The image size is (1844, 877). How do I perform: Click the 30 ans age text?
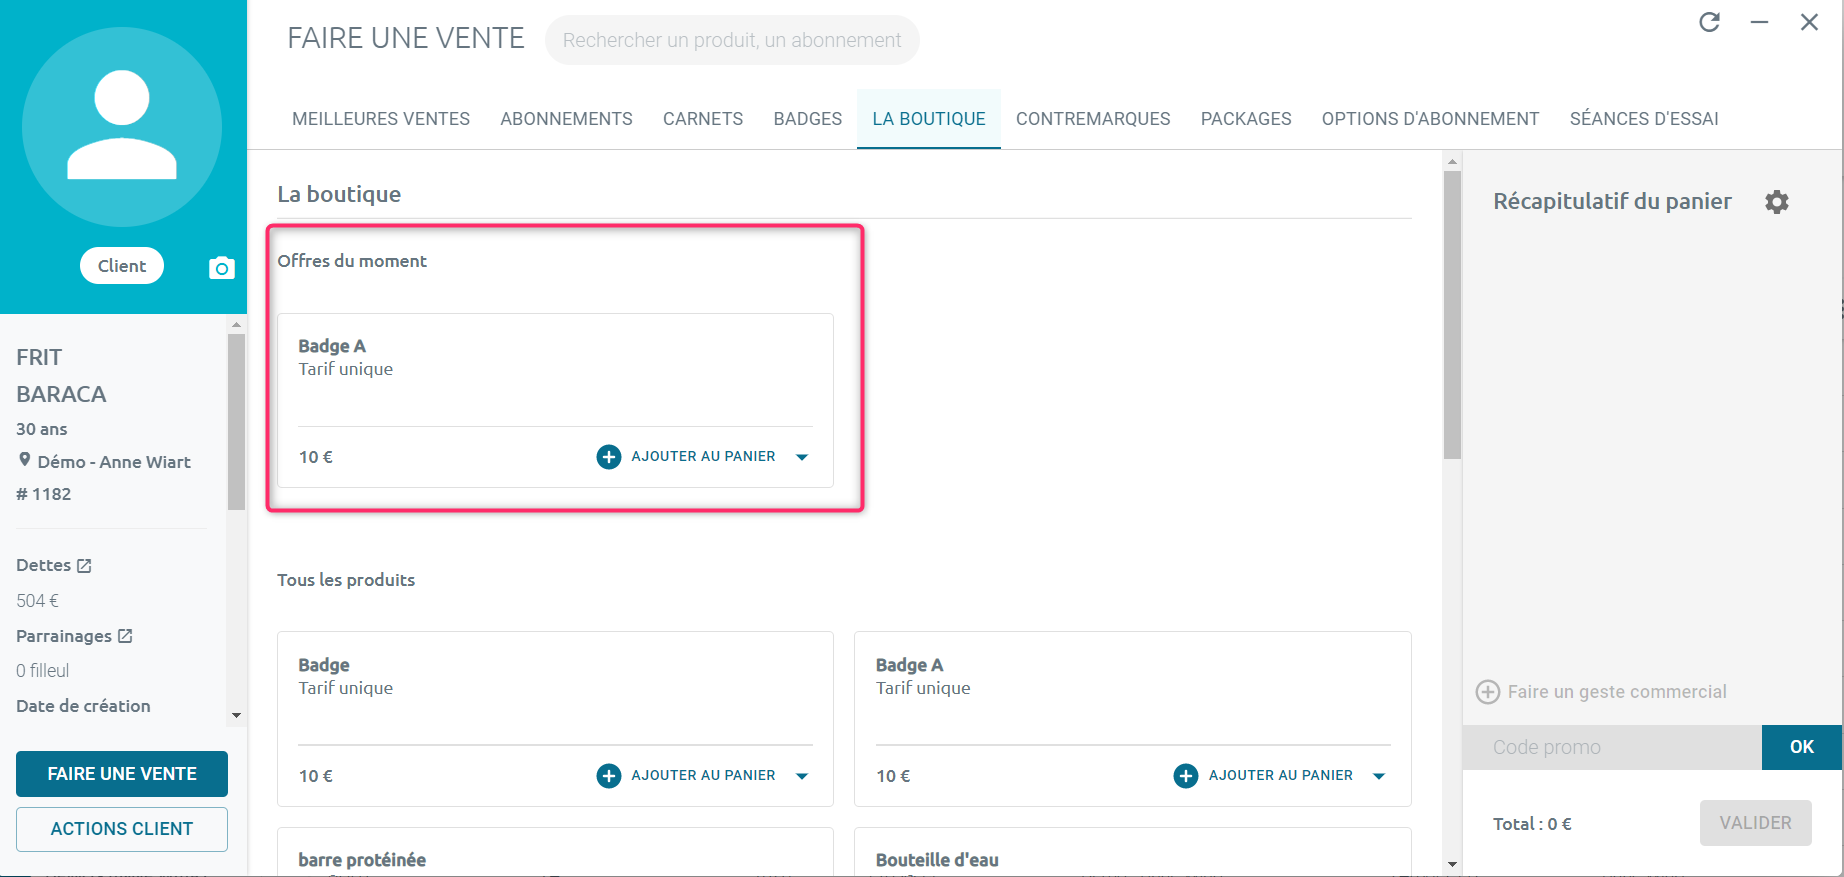tap(42, 429)
